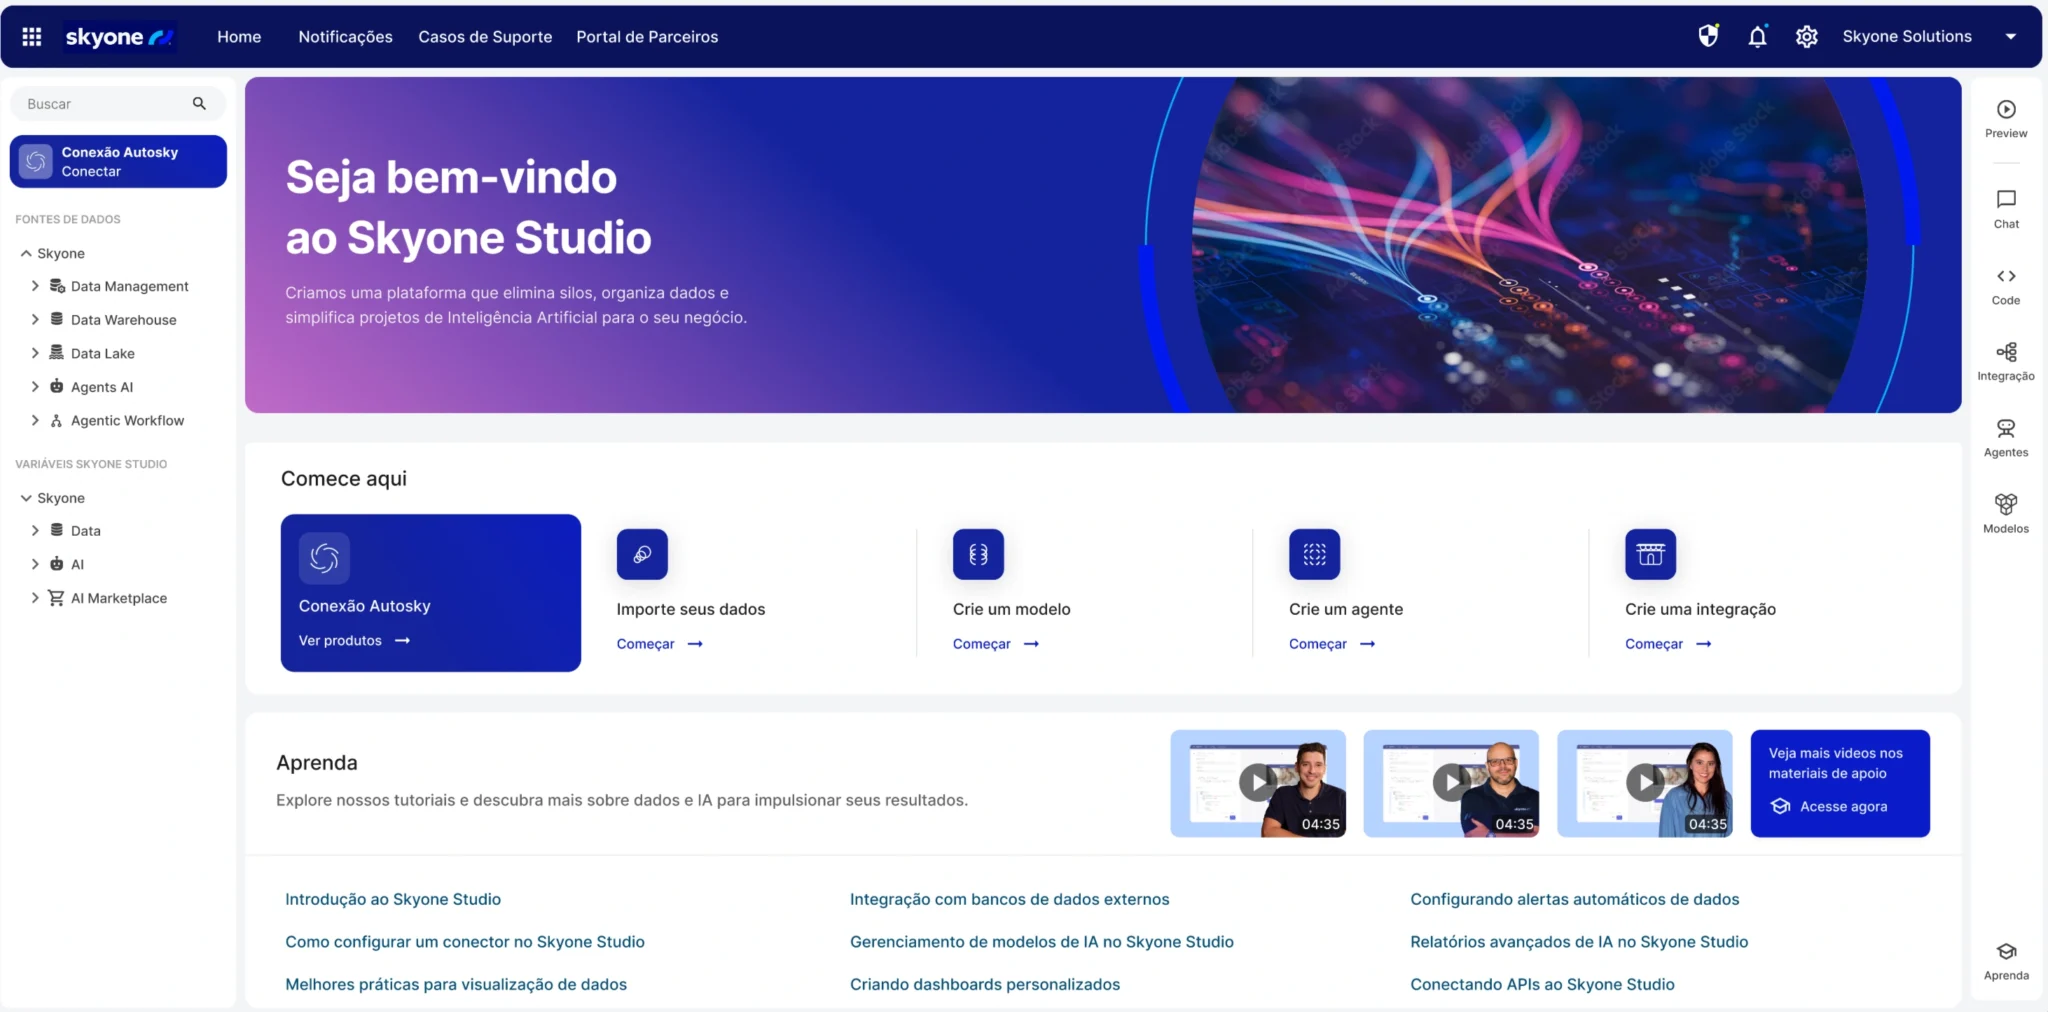
Task: Click the Agentic Workflow icon
Action: [57, 420]
